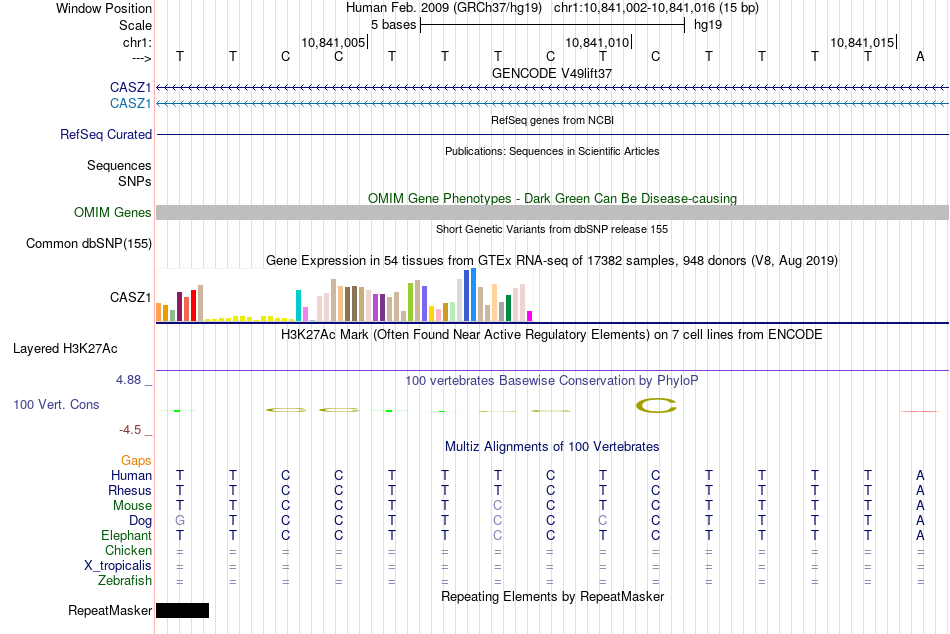
Task: Click the Human Feb. 2009 (GRCh37/hg19) assembly text
Action: point(445,8)
